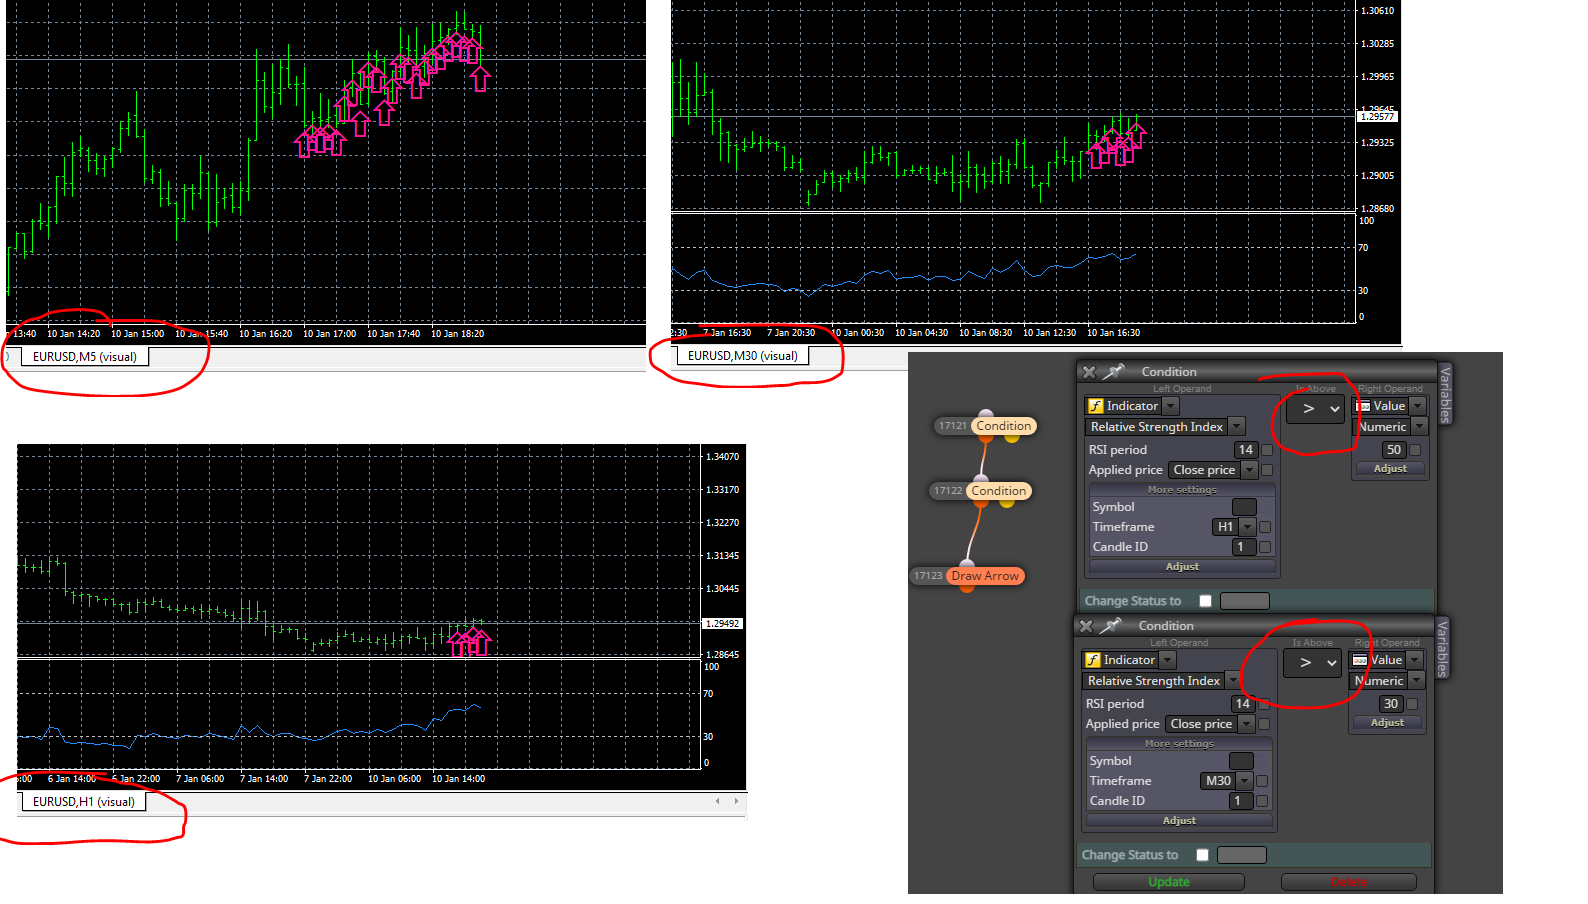Switch to EURUSD,H1 (visual) chart tab

point(83,802)
